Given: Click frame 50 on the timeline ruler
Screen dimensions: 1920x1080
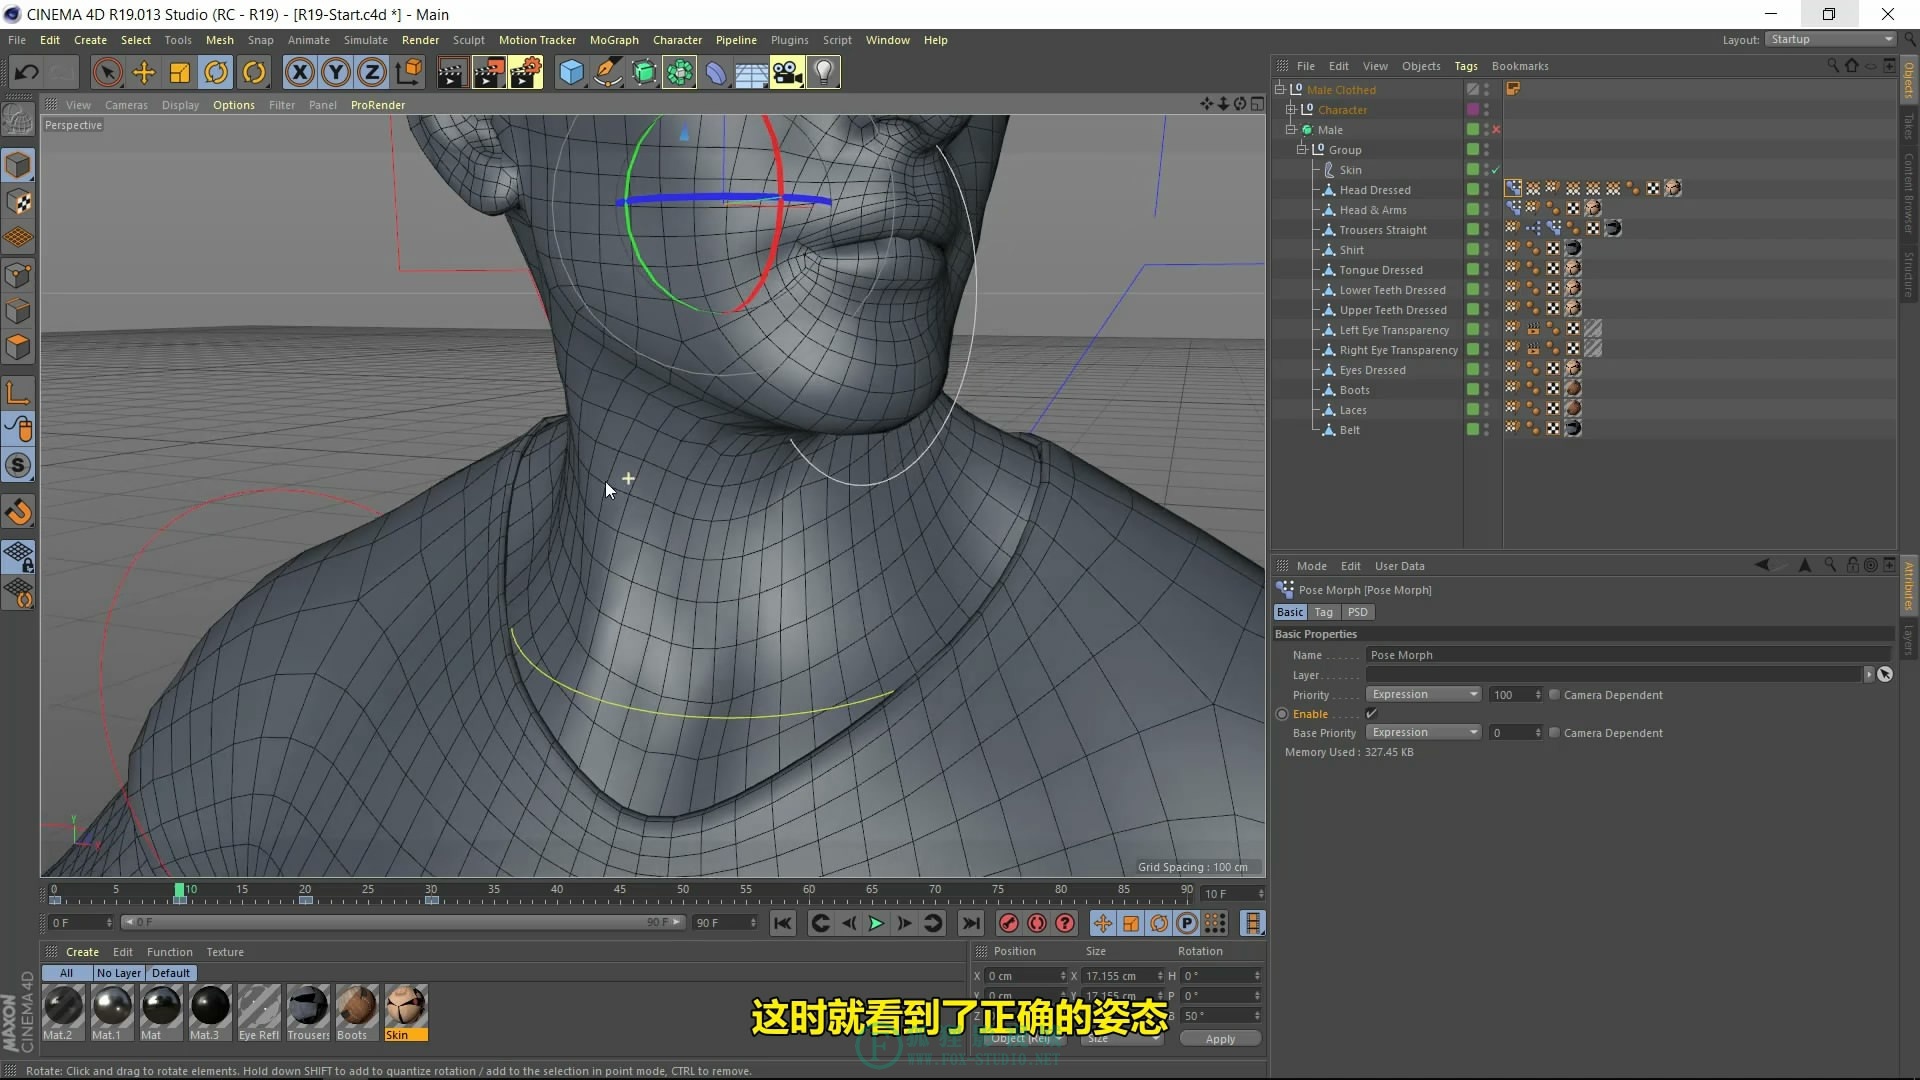Looking at the screenshot, I should (683, 890).
